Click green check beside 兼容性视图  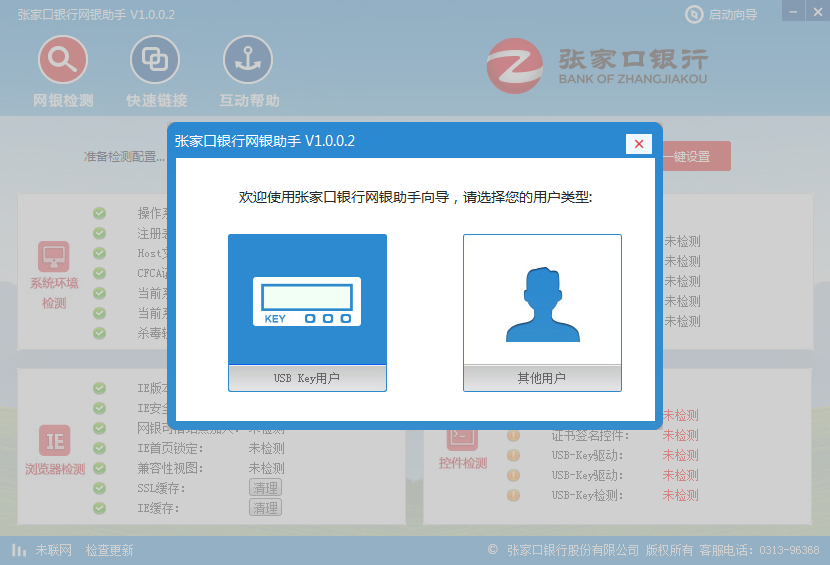click(x=100, y=468)
